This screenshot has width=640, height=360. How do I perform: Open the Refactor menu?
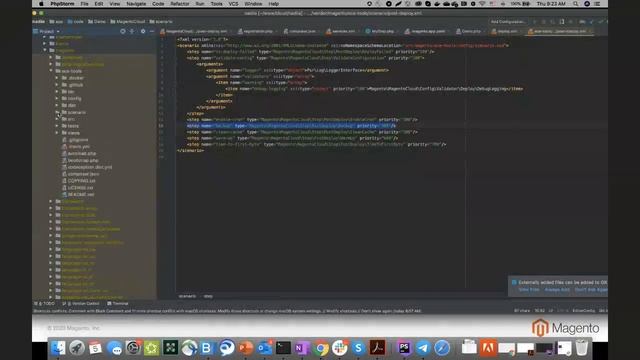pyautogui.click(x=180, y=4)
